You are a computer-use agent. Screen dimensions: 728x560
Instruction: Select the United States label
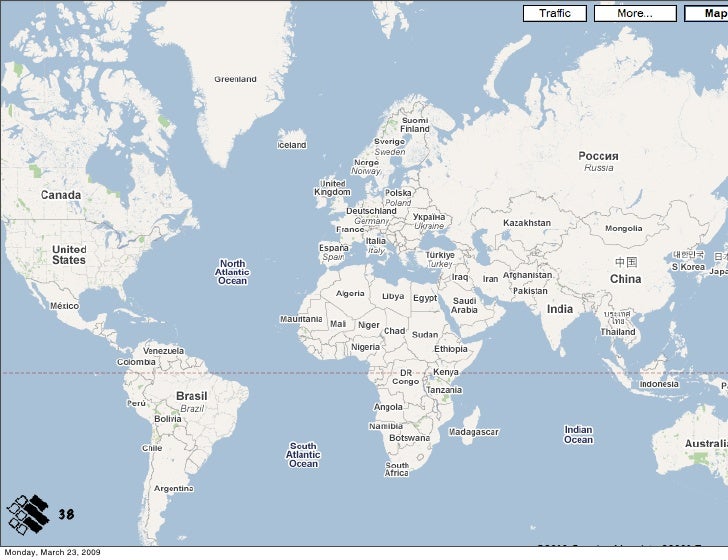69,255
